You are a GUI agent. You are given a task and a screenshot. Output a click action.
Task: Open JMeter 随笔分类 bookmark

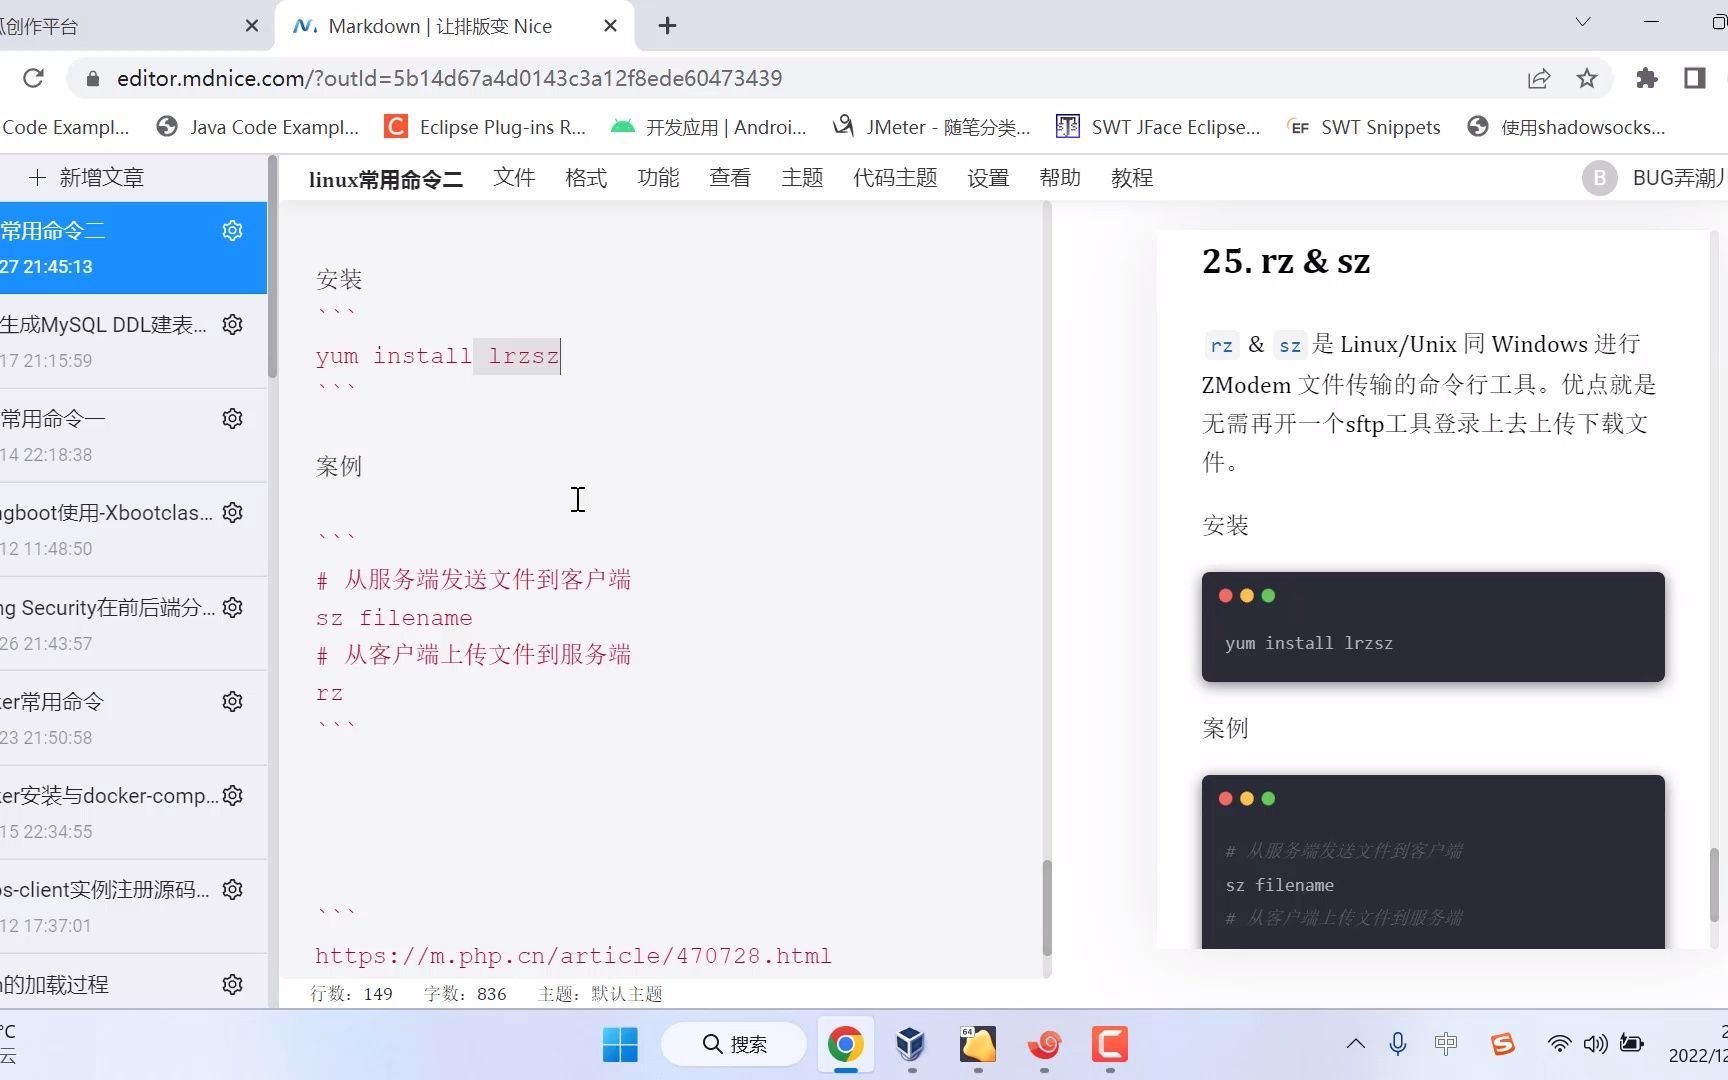(x=932, y=127)
